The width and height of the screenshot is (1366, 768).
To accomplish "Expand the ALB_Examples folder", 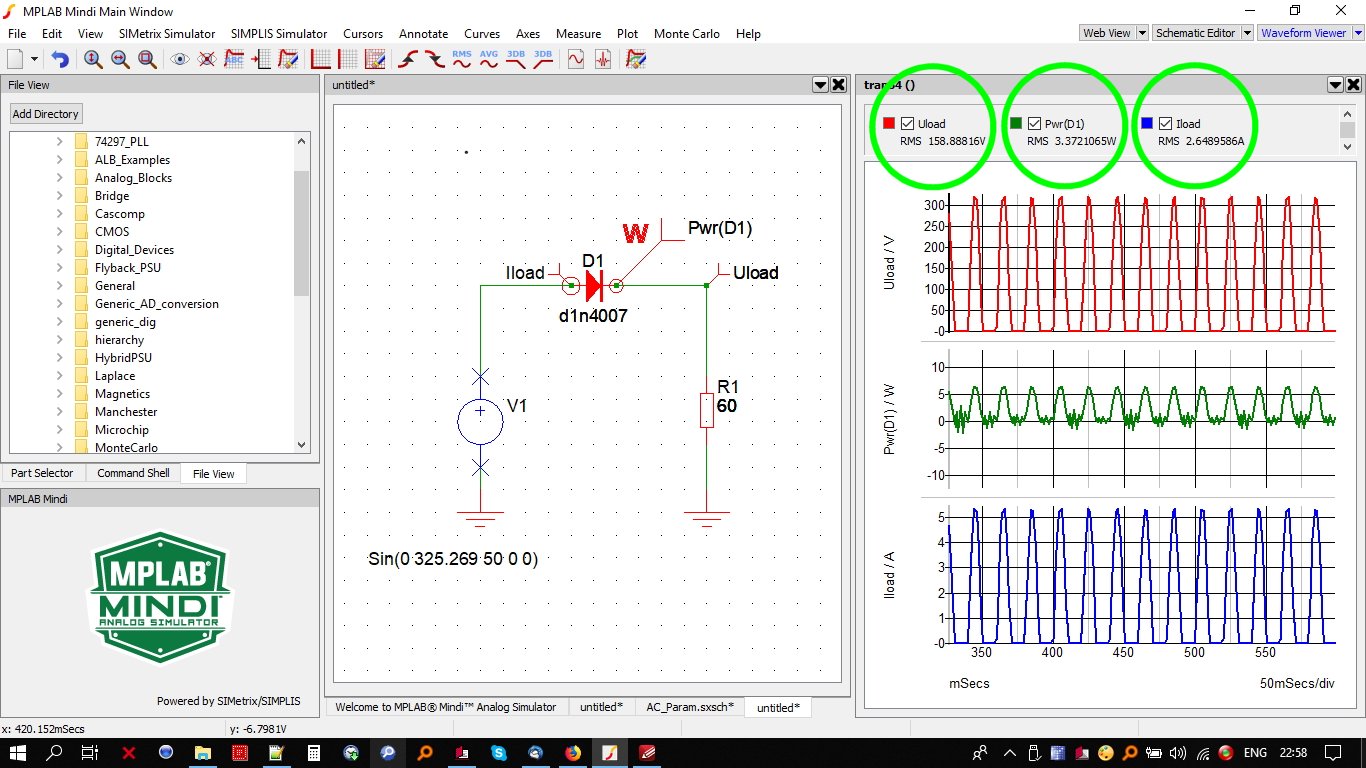I will (59, 160).
